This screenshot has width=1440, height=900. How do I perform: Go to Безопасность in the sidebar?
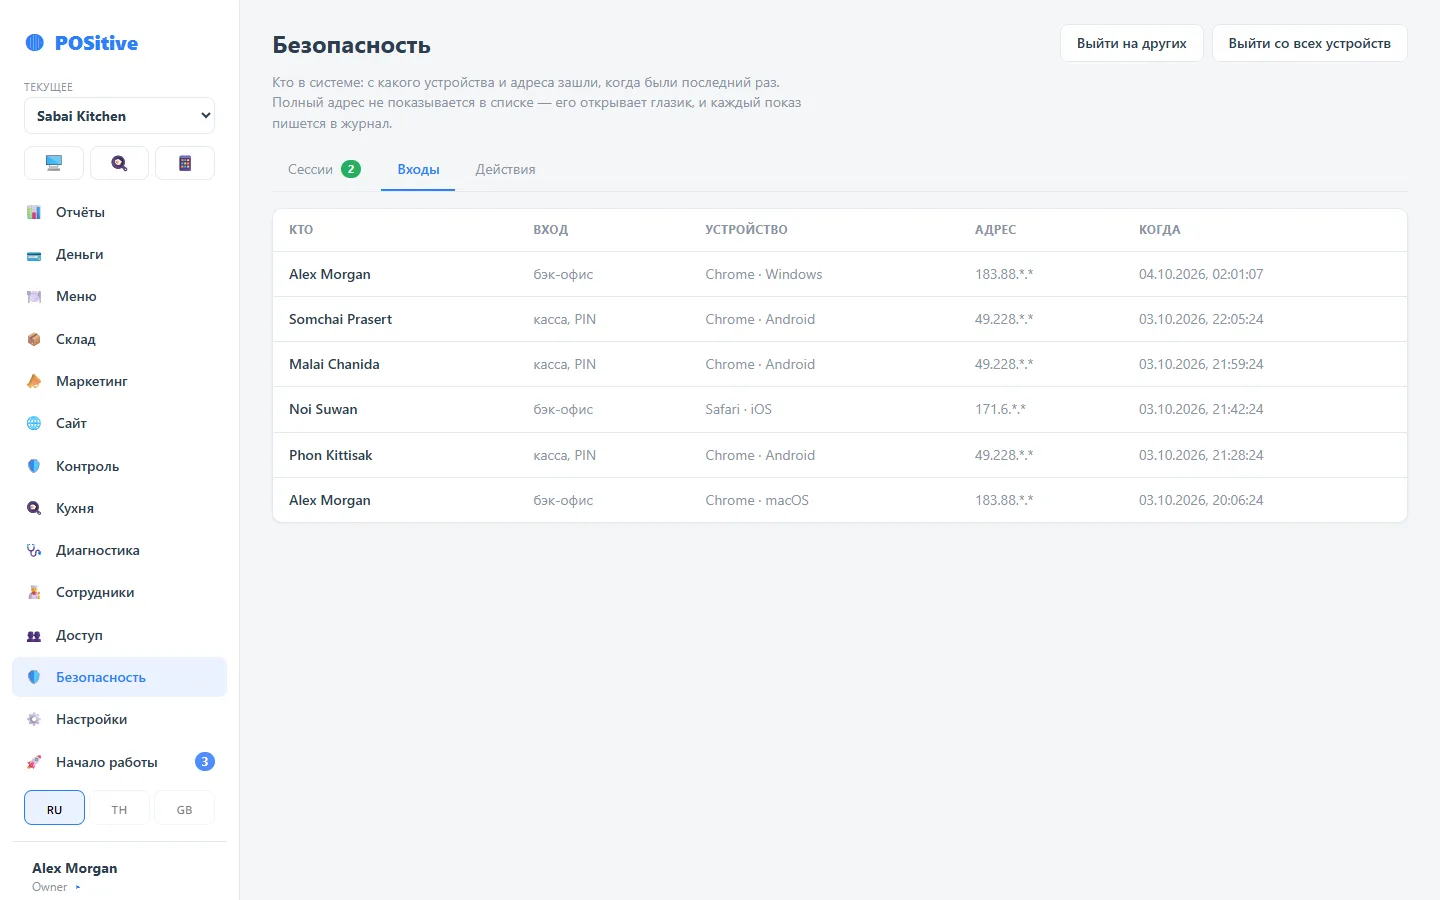pos(119,677)
